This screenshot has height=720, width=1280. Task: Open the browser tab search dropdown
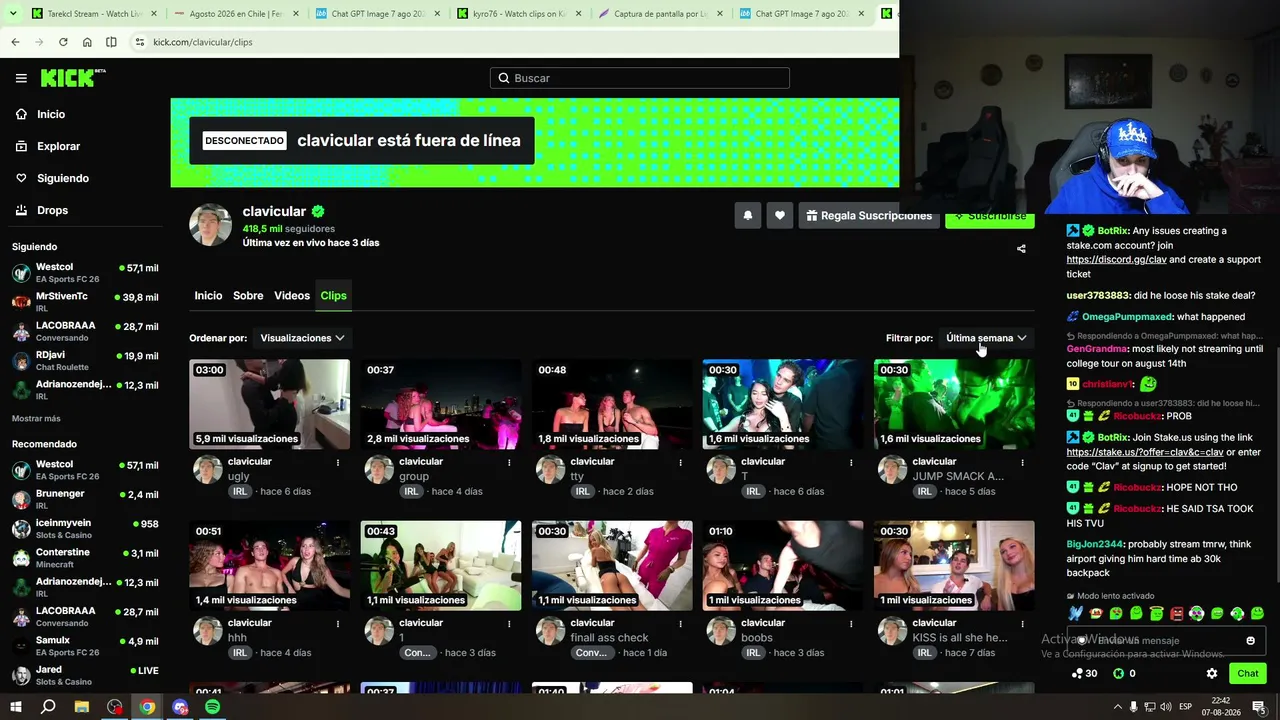coord(12,14)
